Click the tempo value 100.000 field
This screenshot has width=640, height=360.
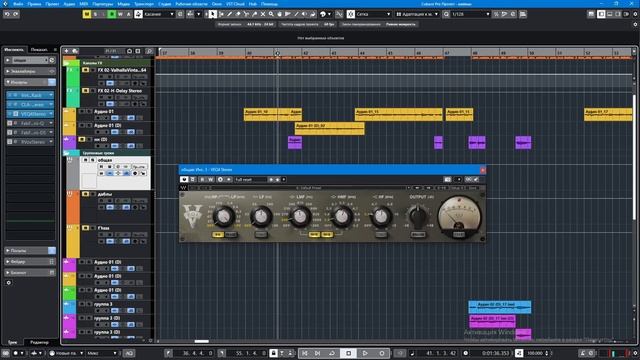click(535, 353)
